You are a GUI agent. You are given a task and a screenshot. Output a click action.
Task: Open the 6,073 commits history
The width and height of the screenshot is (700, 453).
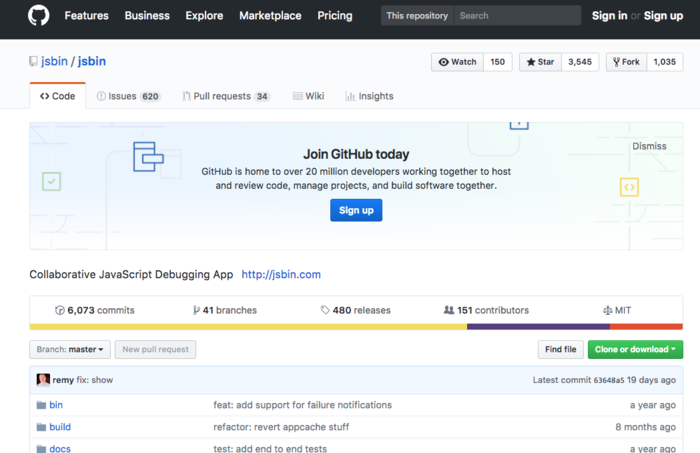(95, 310)
